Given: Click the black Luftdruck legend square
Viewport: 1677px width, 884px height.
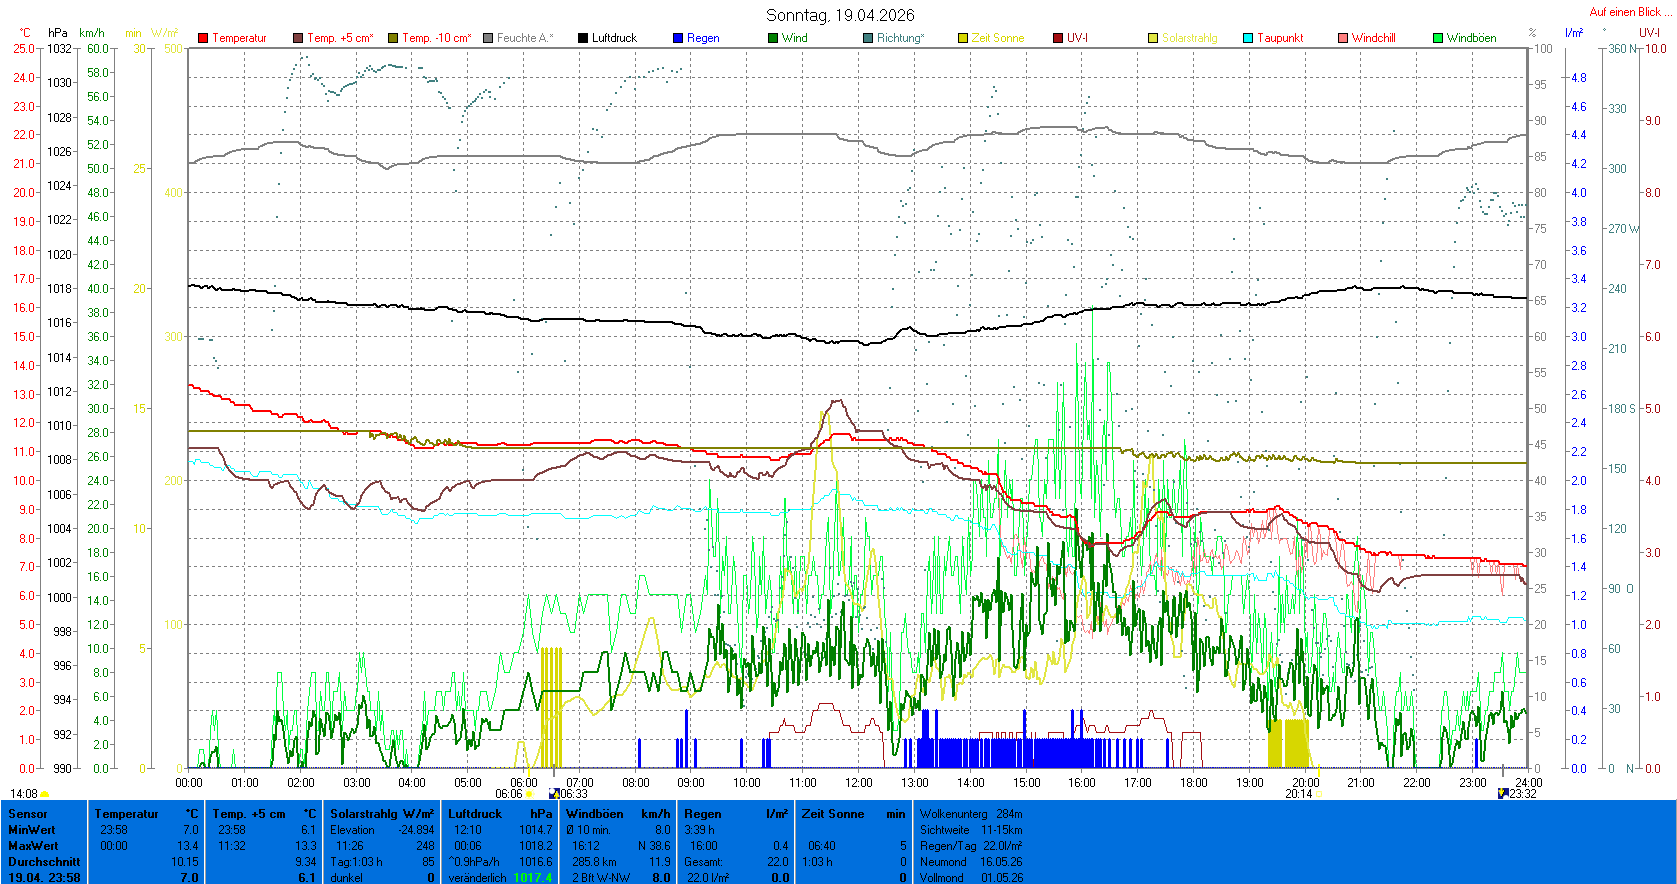Looking at the screenshot, I should [x=583, y=38].
